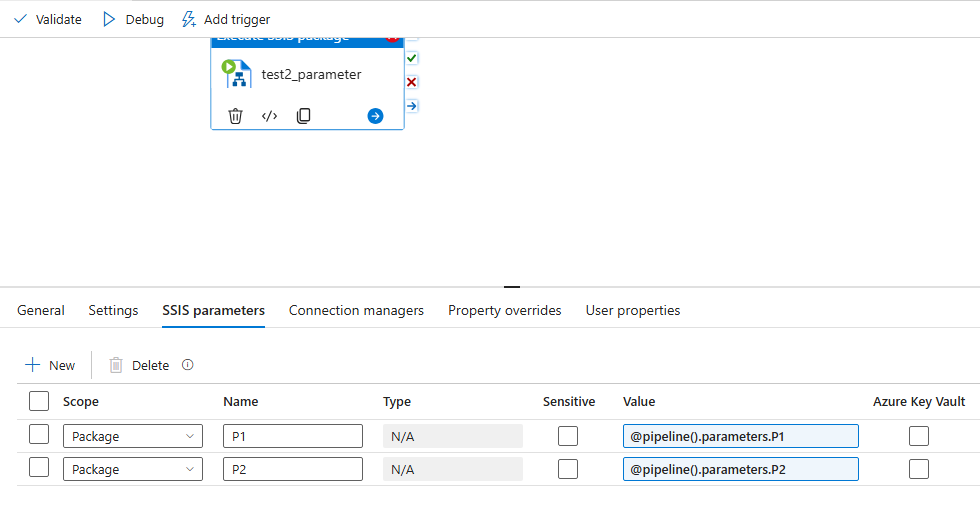Check Azure Key Vault for P1 row

(x=918, y=435)
